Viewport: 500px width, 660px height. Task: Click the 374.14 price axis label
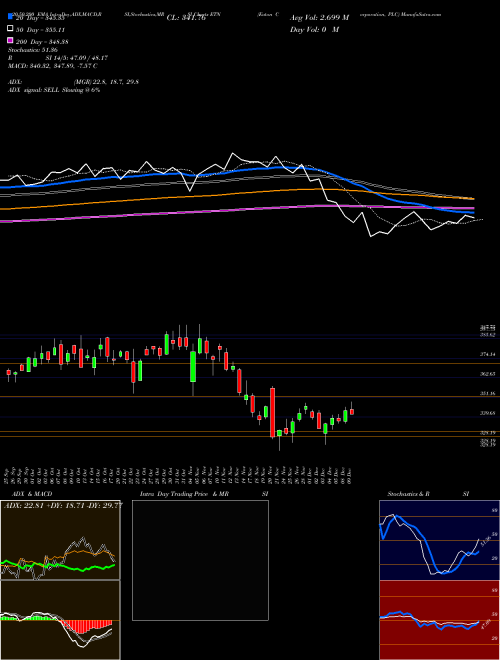[x=488, y=354]
